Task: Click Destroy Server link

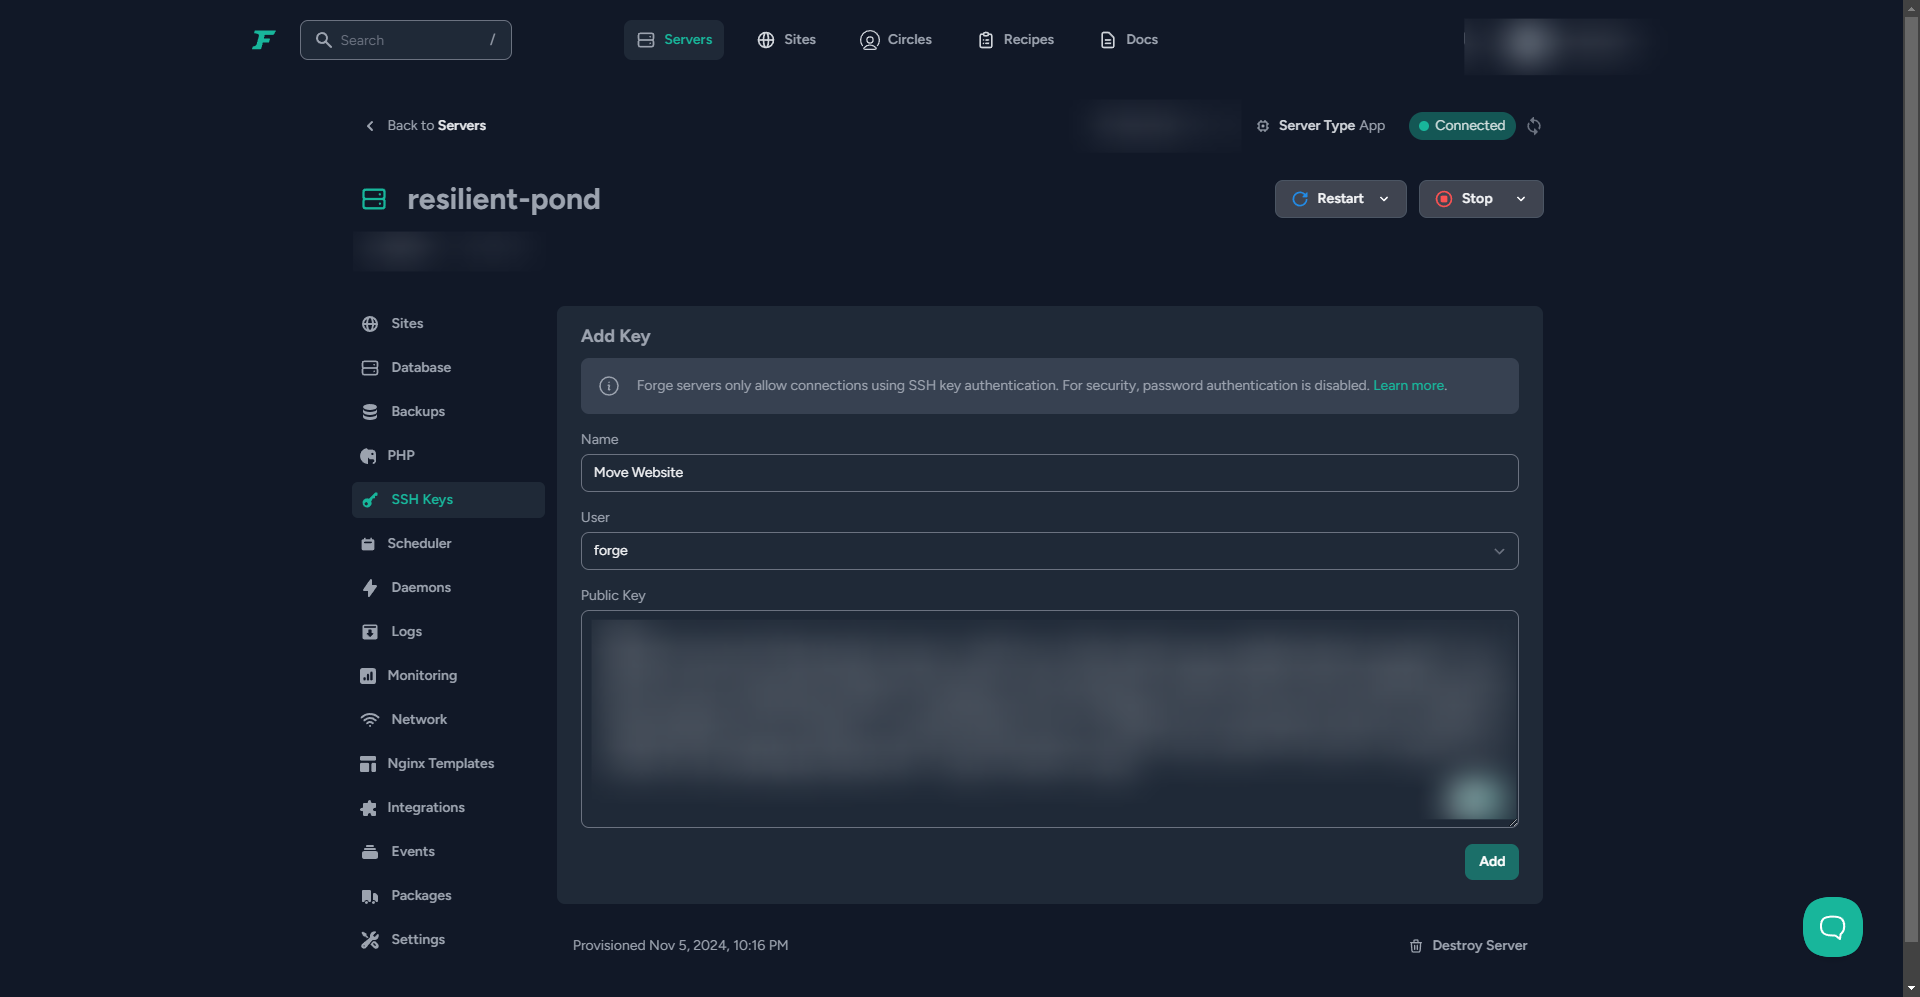Action: click(x=1468, y=946)
